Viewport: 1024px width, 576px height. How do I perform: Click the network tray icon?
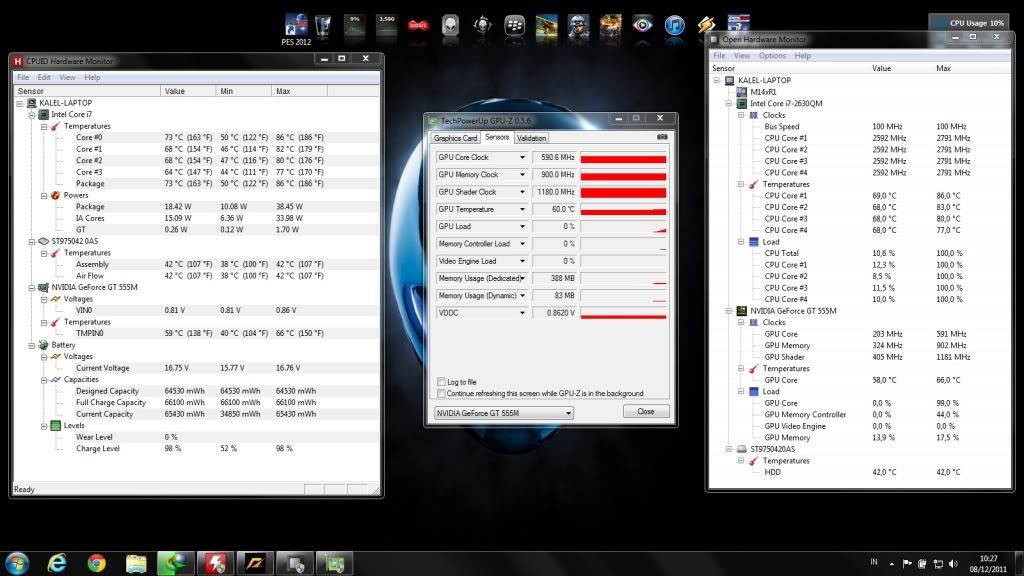coord(938,564)
